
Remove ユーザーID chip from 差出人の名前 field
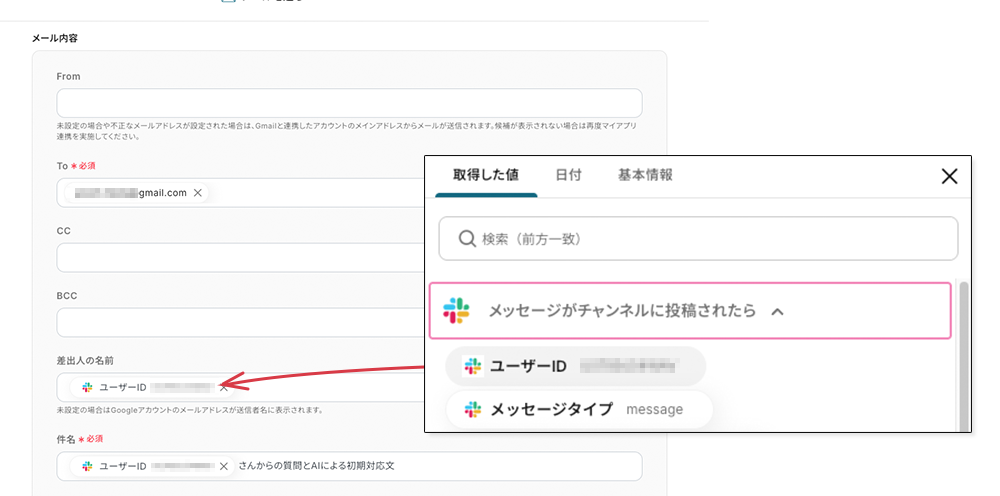[223, 387]
